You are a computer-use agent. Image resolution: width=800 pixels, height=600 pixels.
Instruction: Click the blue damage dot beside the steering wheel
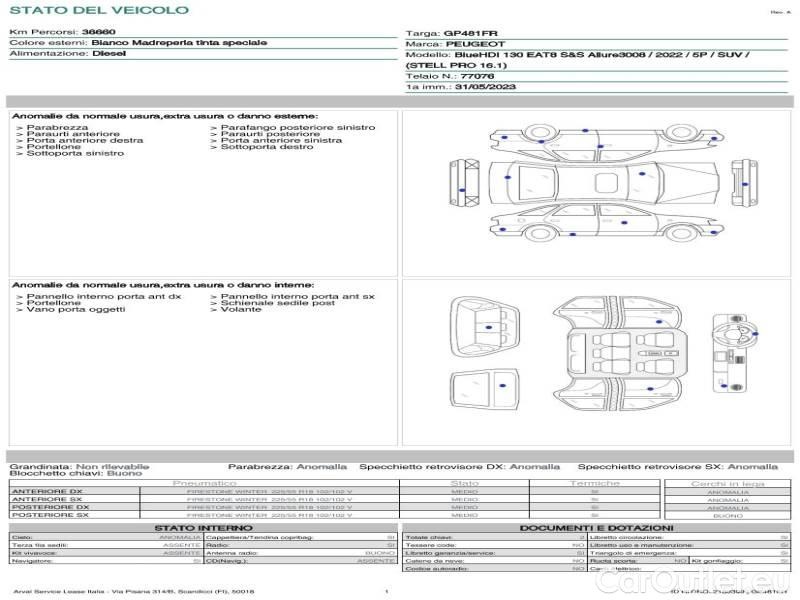tap(755, 334)
